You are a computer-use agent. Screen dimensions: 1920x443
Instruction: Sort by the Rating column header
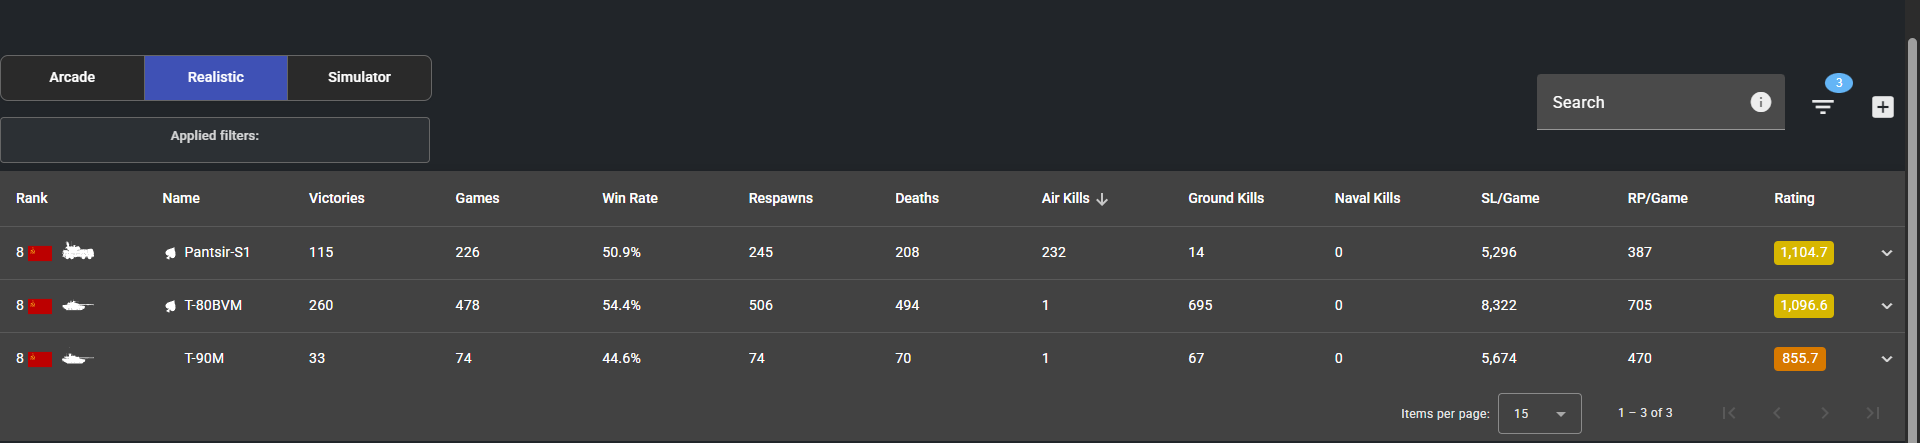(1793, 199)
